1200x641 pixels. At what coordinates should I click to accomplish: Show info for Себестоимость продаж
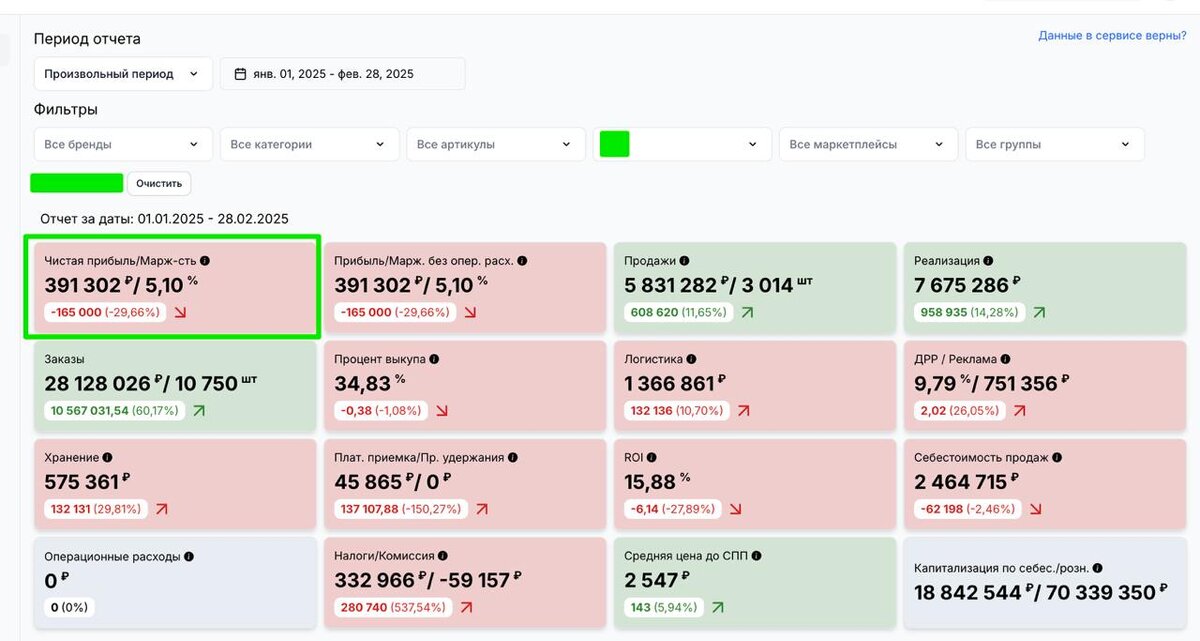tap(1056, 457)
